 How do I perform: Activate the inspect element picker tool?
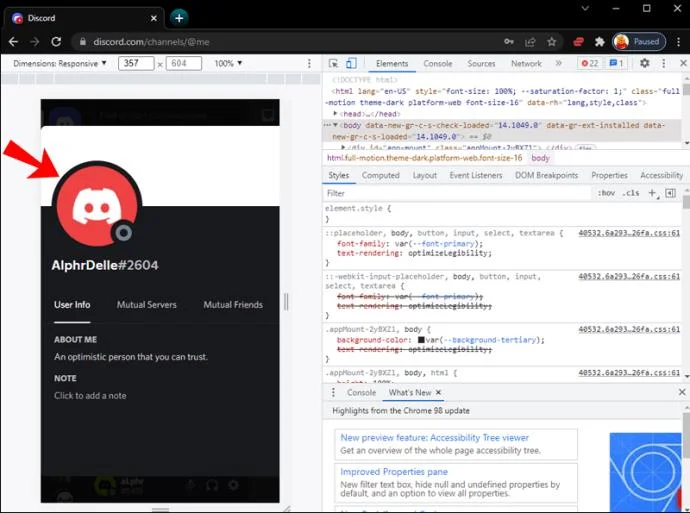point(334,63)
